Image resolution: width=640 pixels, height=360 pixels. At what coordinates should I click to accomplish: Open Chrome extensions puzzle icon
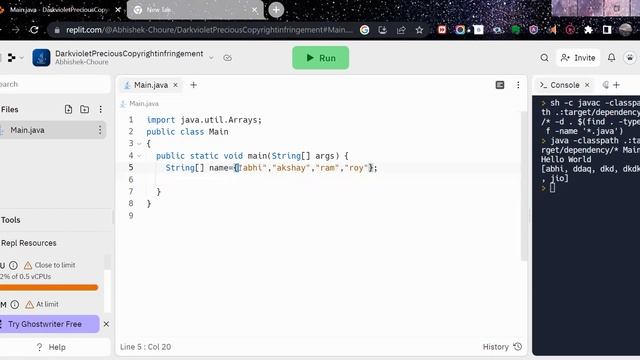pos(588,30)
